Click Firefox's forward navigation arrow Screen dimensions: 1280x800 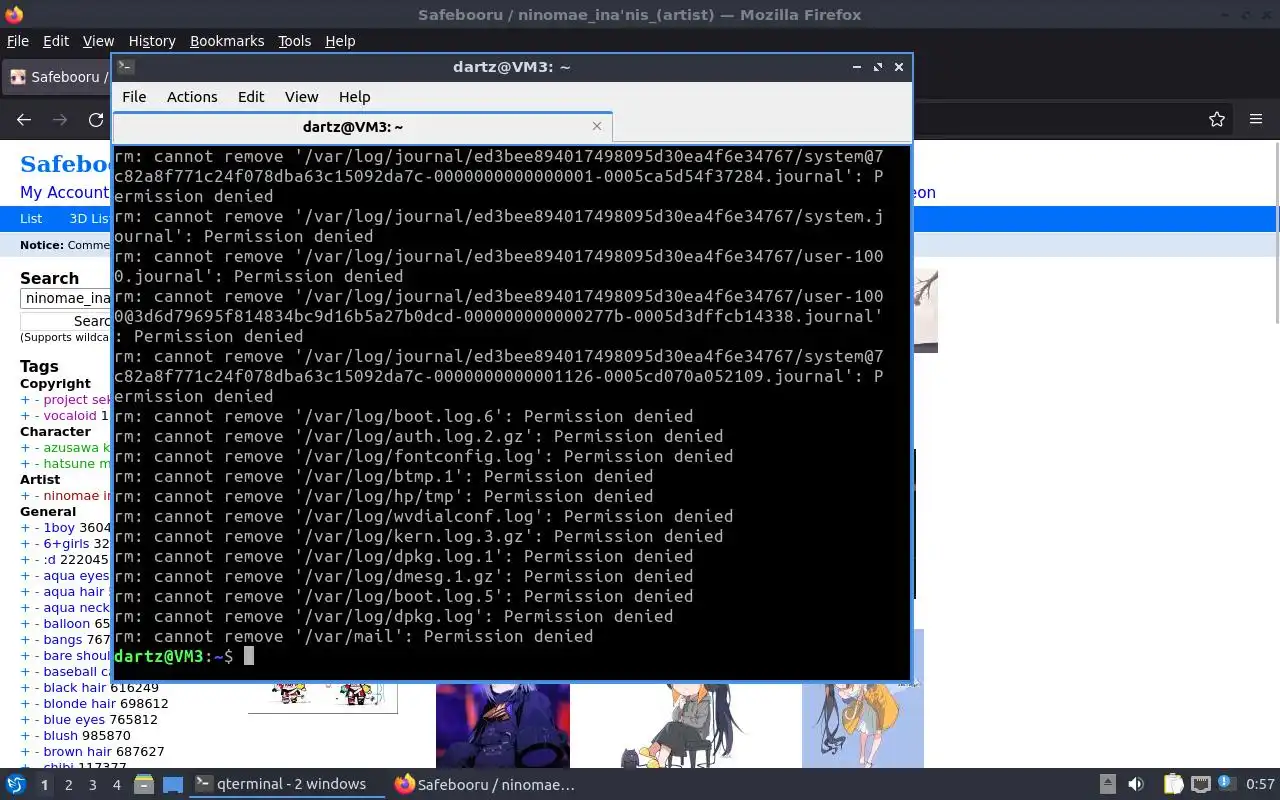(60, 119)
